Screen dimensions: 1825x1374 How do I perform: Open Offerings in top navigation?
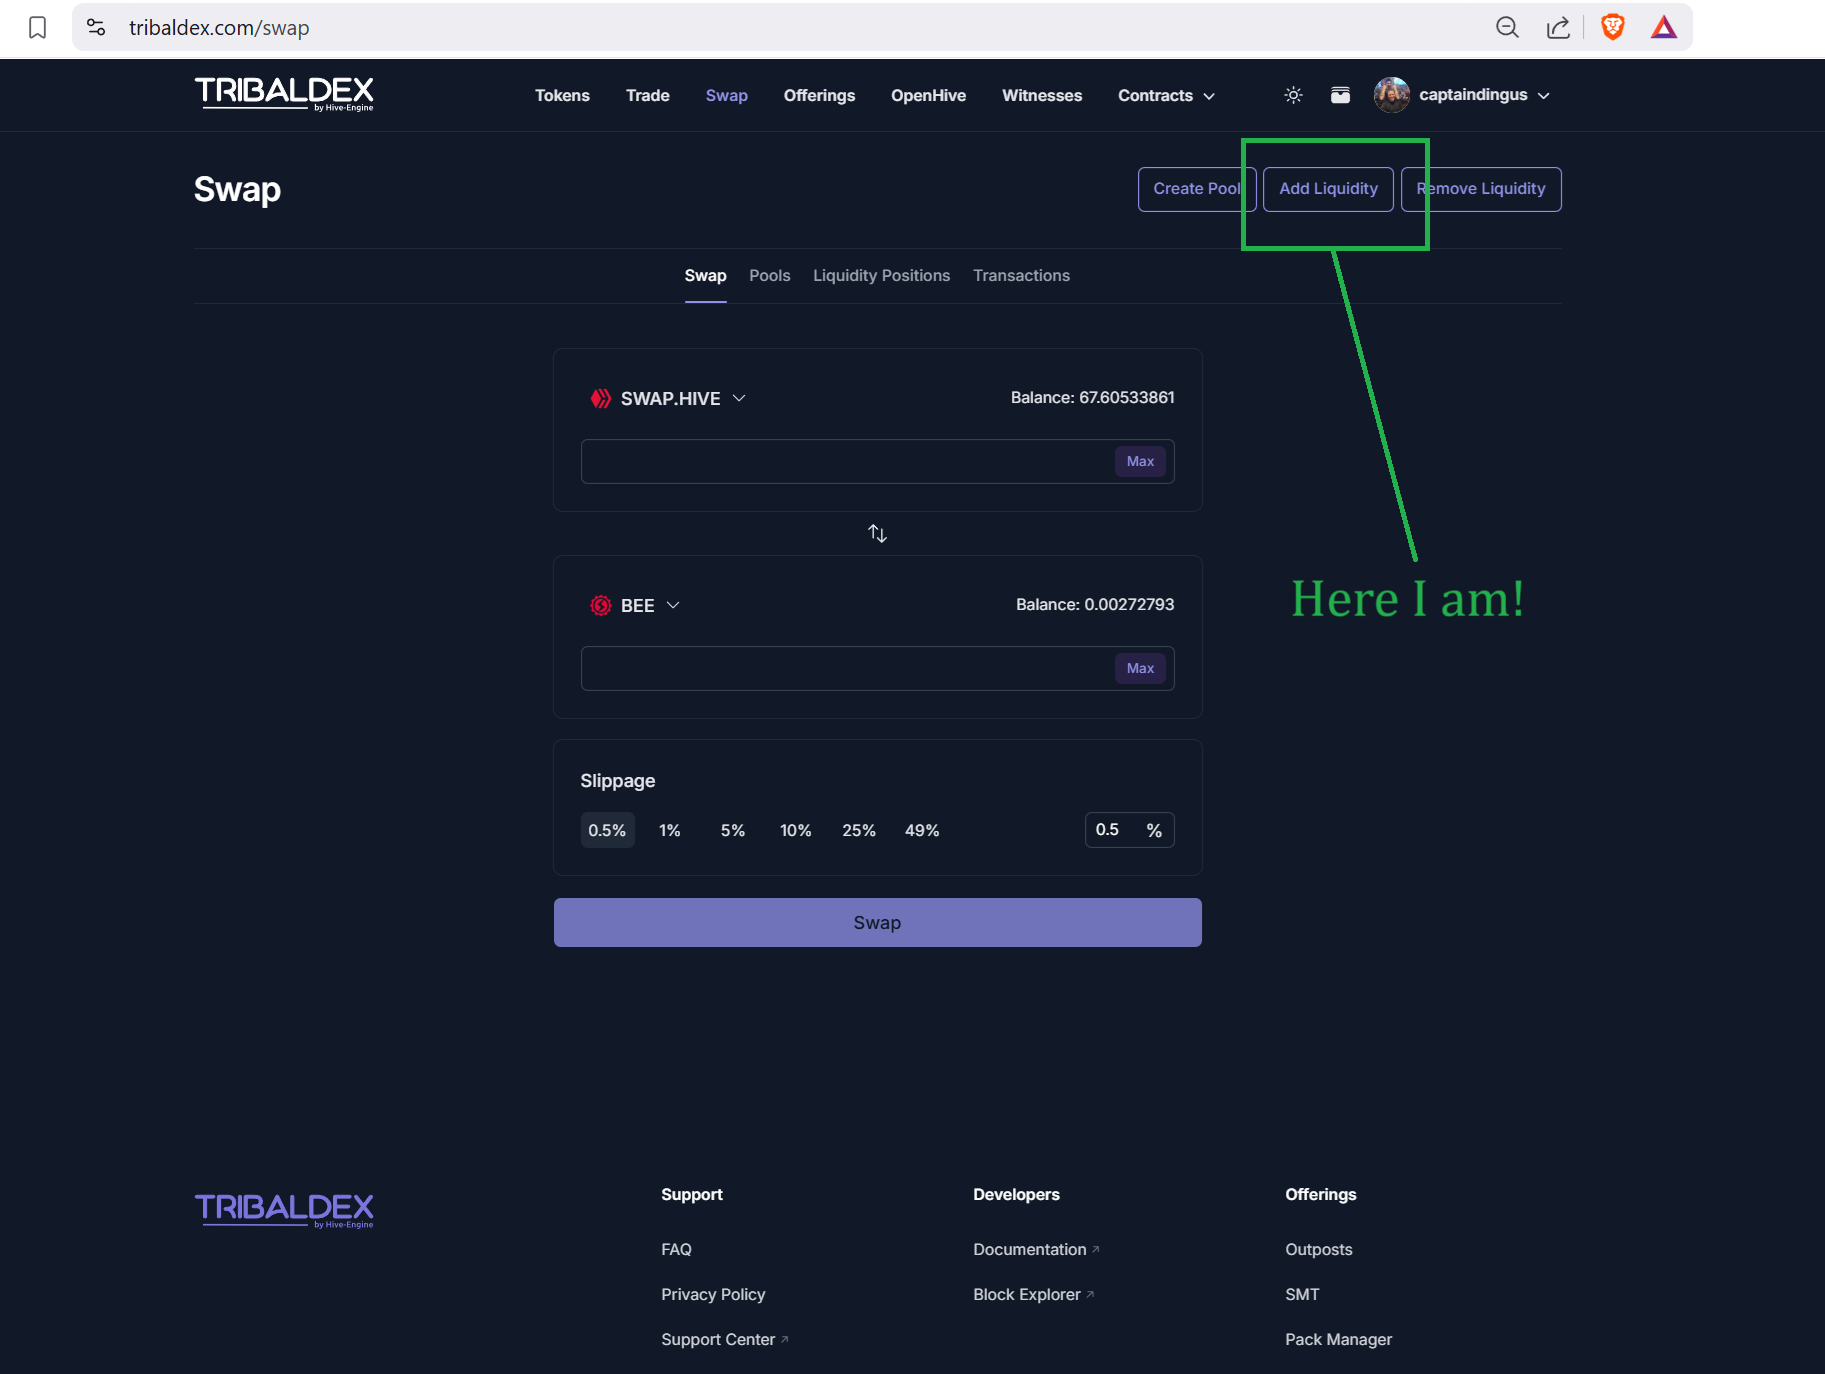819,95
